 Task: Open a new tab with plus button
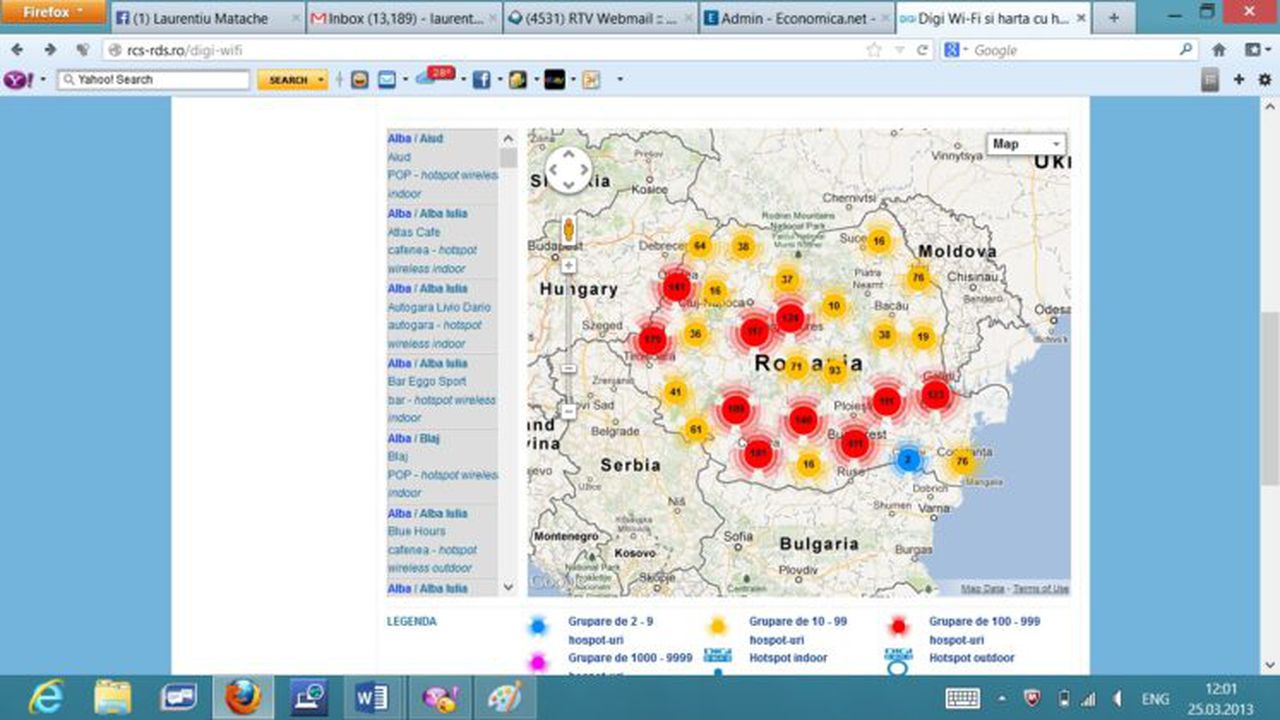pos(1114,18)
